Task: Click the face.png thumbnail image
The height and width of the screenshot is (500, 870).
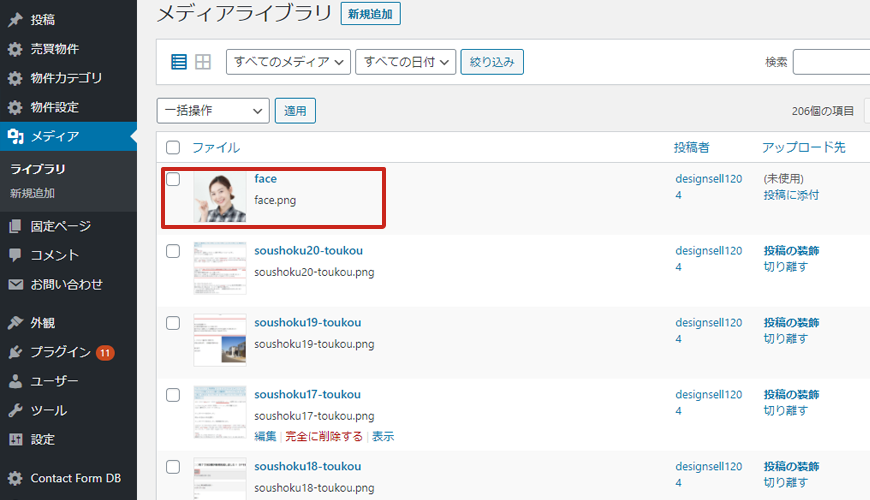Action: (x=219, y=197)
